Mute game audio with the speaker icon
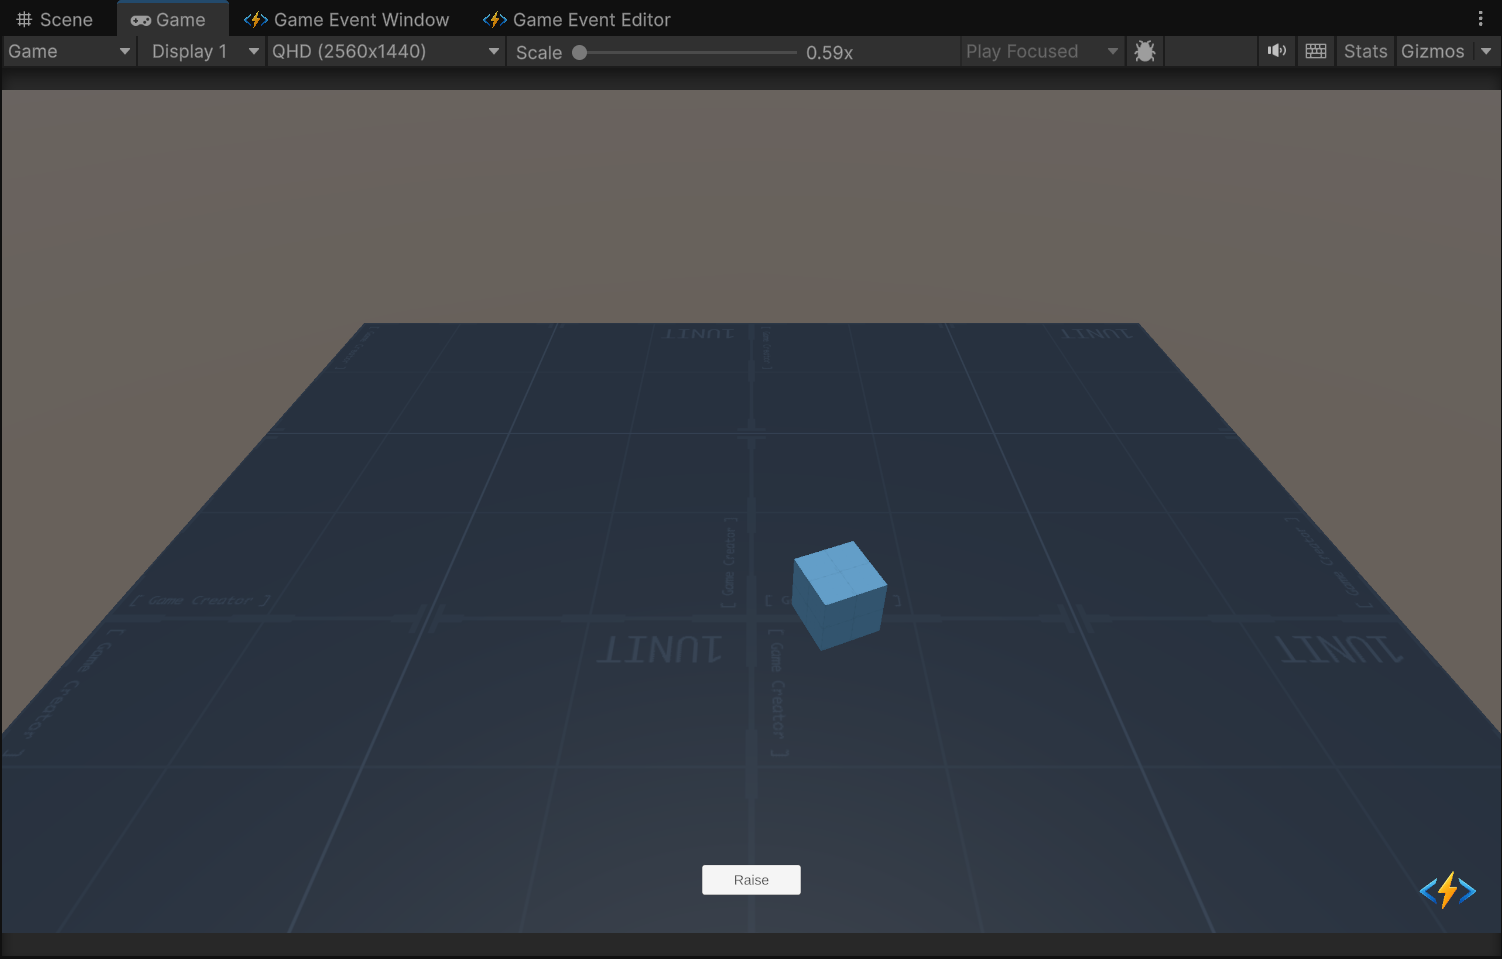 [1277, 51]
